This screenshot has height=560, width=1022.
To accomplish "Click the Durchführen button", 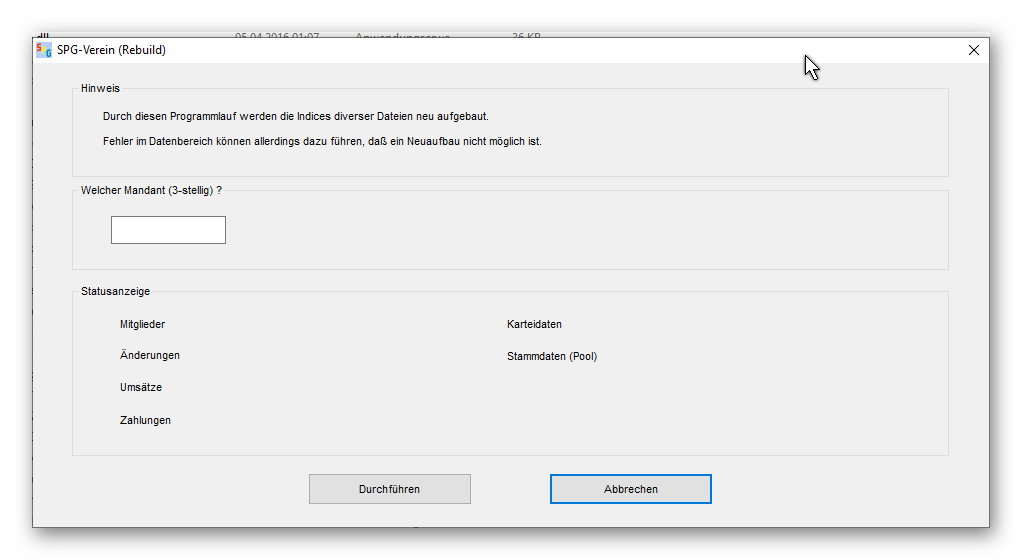I will point(389,489).
